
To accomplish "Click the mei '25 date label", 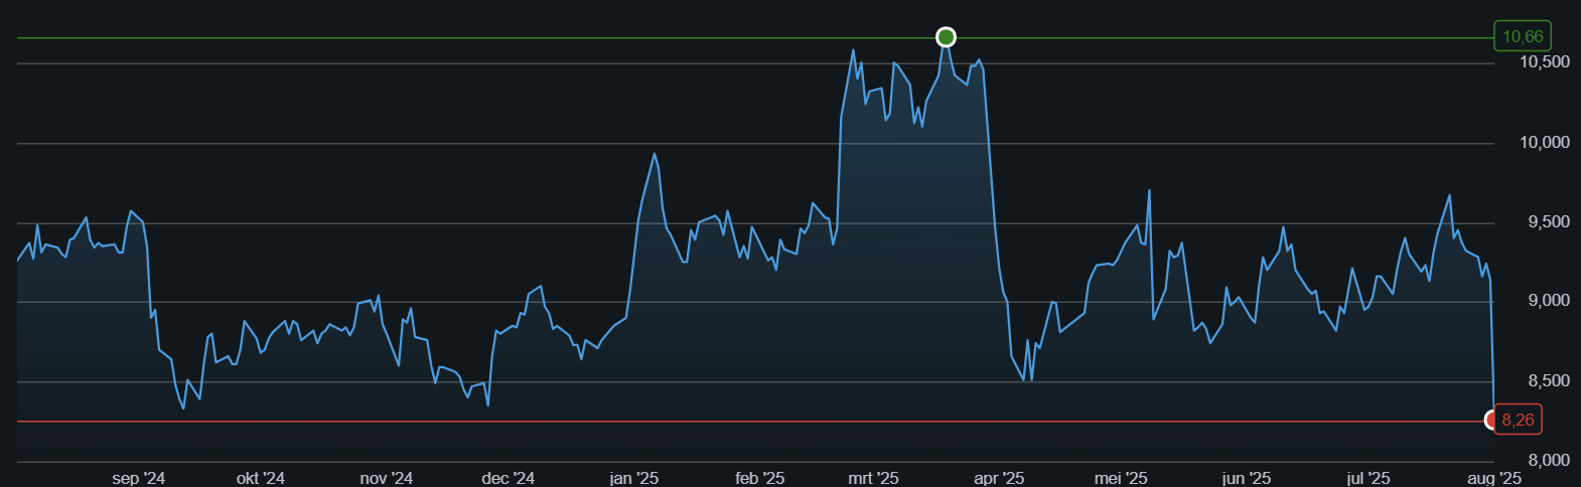I will tap(1121, 478).
